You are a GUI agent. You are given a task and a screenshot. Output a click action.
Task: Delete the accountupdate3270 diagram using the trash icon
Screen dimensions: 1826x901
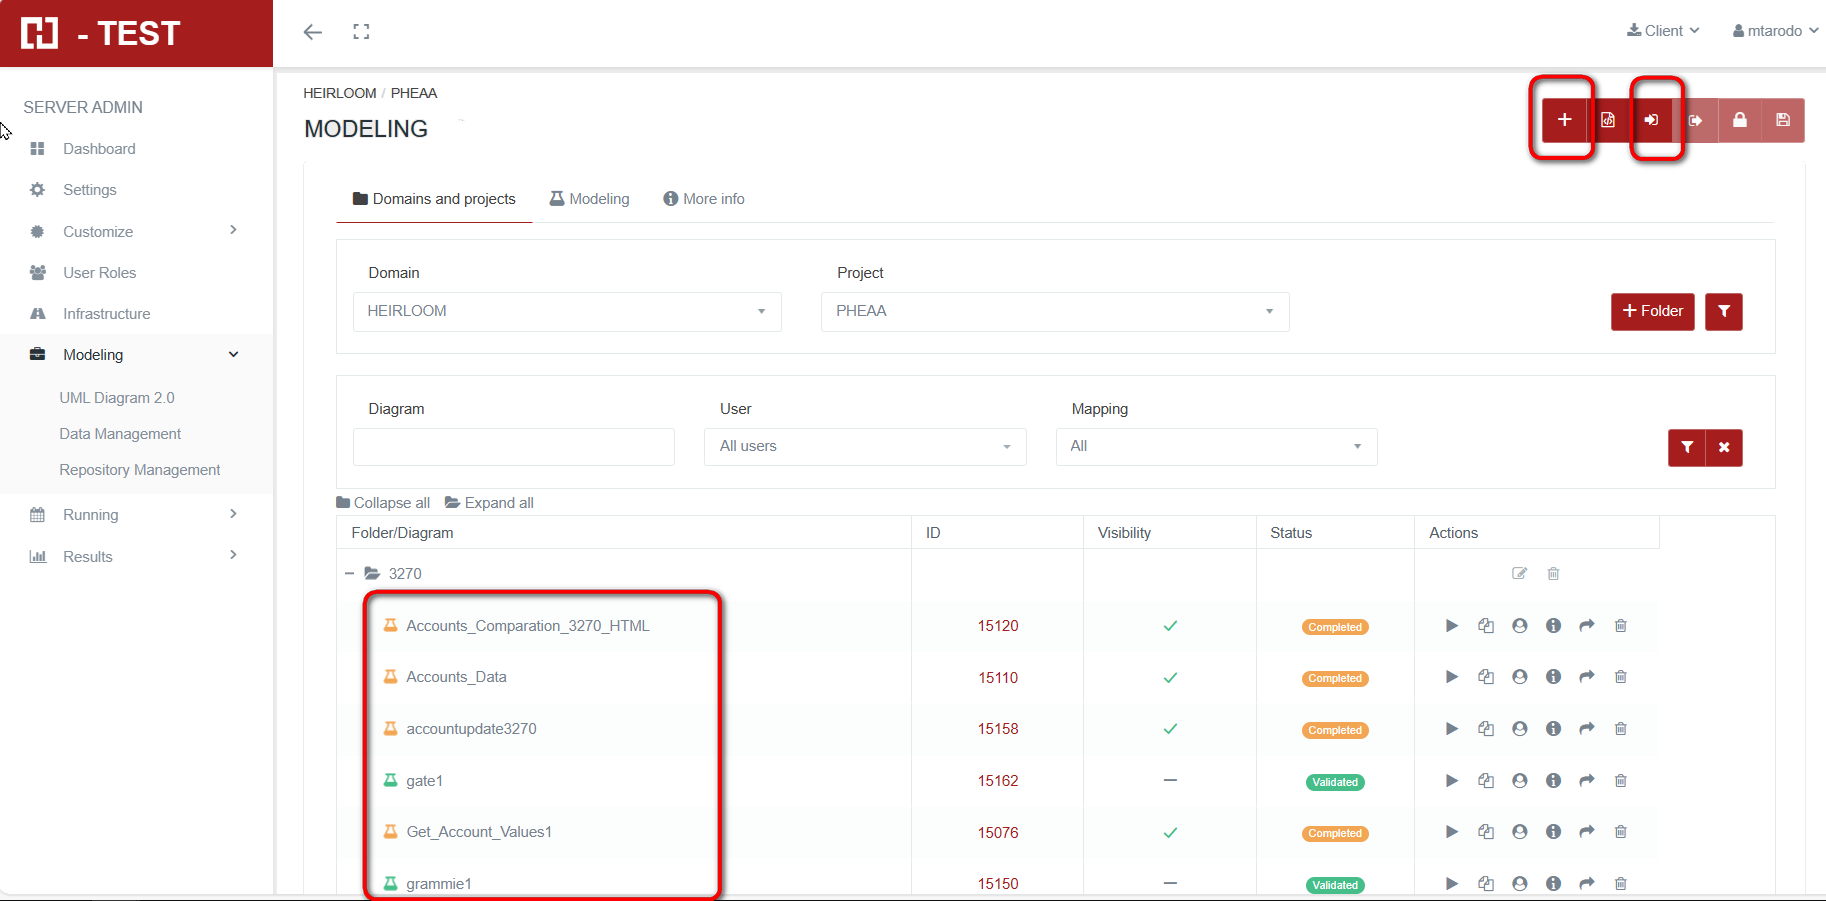1620,729
